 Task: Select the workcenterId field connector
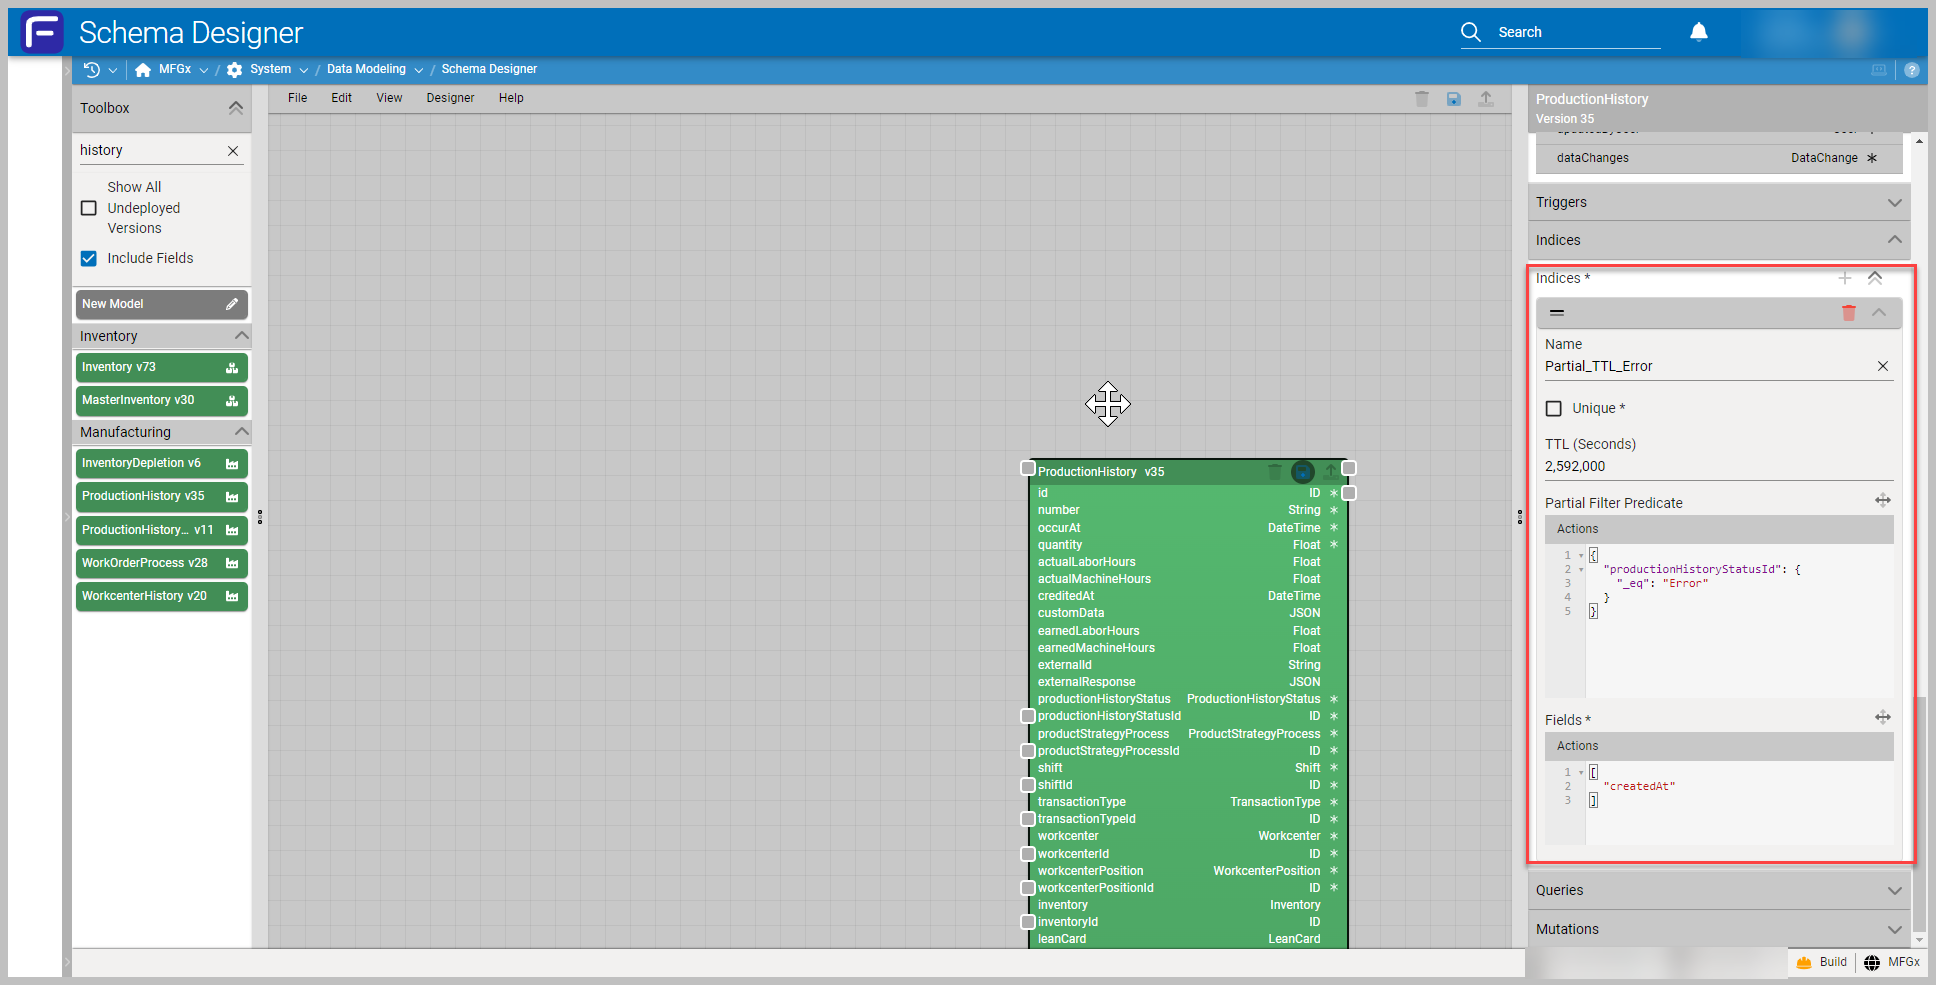click(x=1027, y=854)
